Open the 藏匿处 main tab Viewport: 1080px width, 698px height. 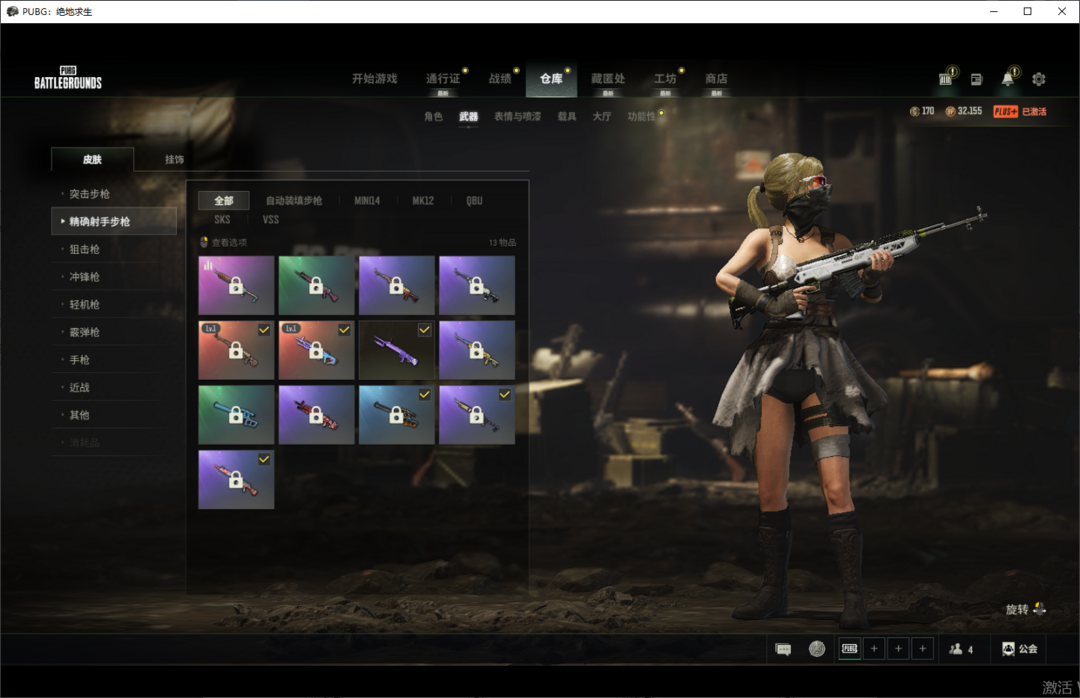point(608,79)
